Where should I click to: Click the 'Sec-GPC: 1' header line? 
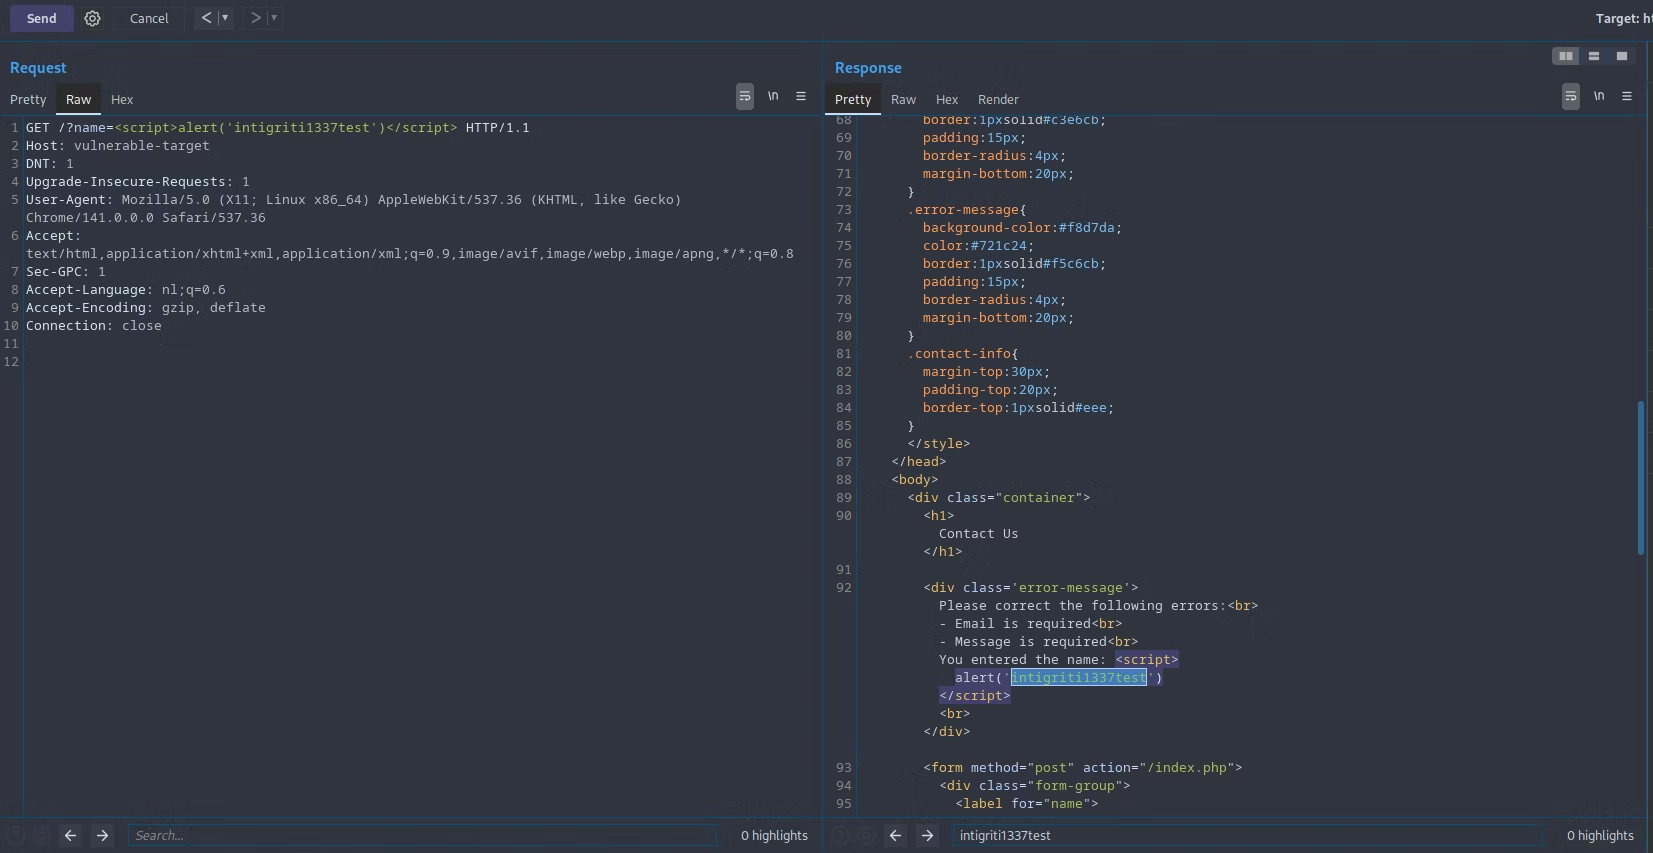[x=66, y=271]
